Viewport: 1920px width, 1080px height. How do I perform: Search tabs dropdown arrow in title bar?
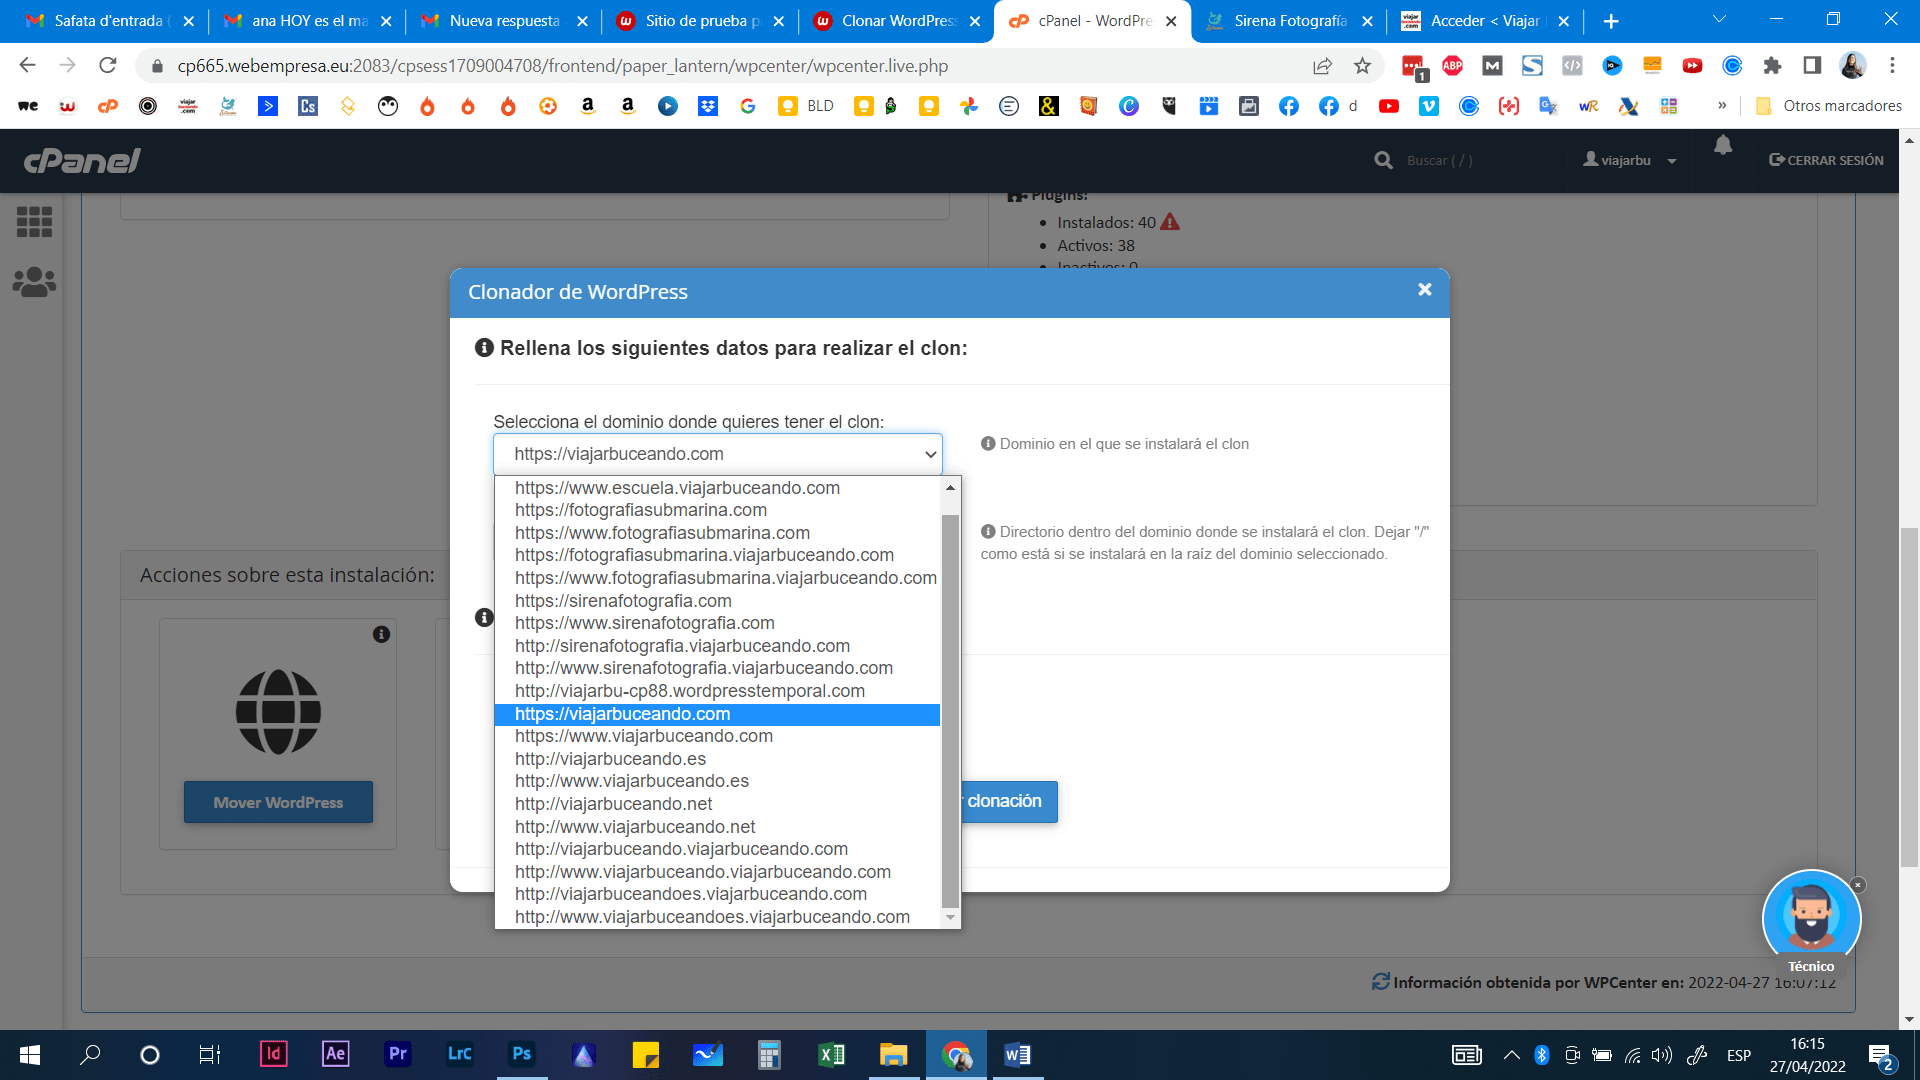1719,20
